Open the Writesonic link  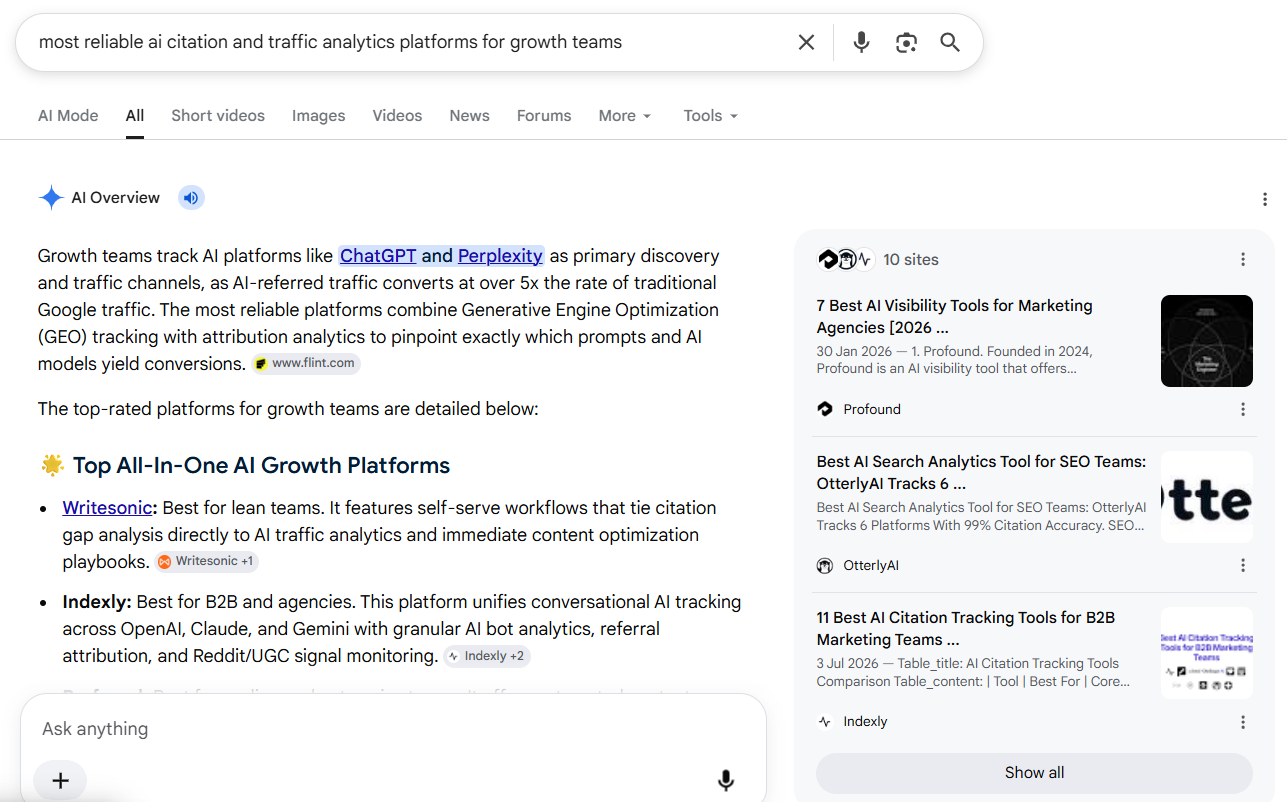tap(107, 508)
